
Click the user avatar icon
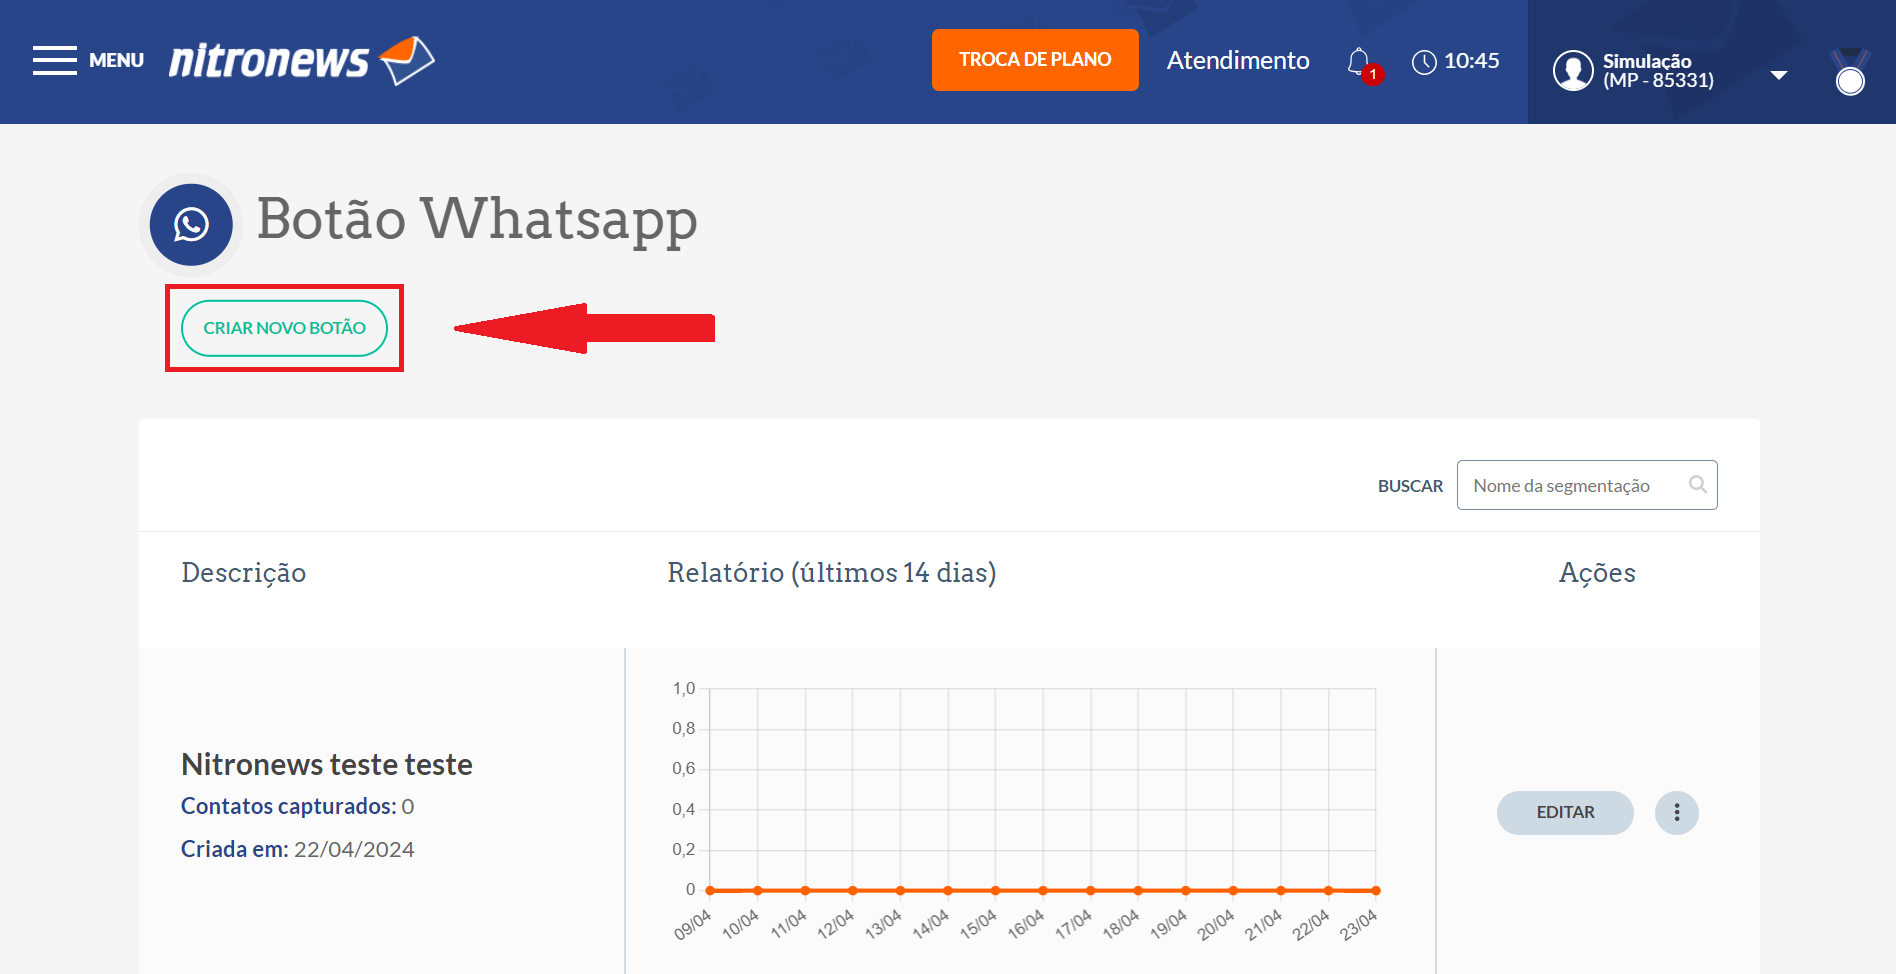(x=1573, y=70)
